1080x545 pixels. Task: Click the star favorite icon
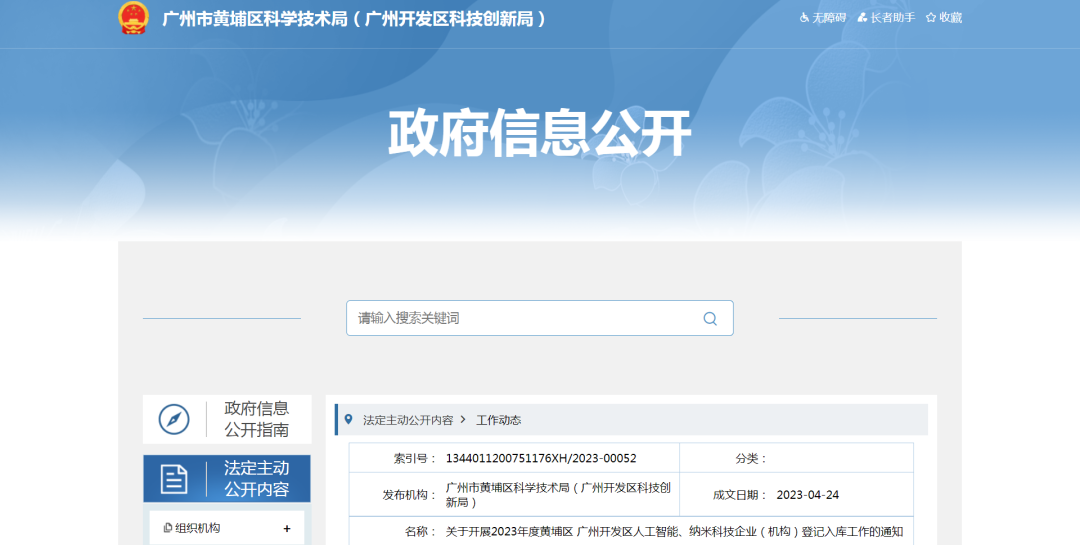click(x=931, y=18)
